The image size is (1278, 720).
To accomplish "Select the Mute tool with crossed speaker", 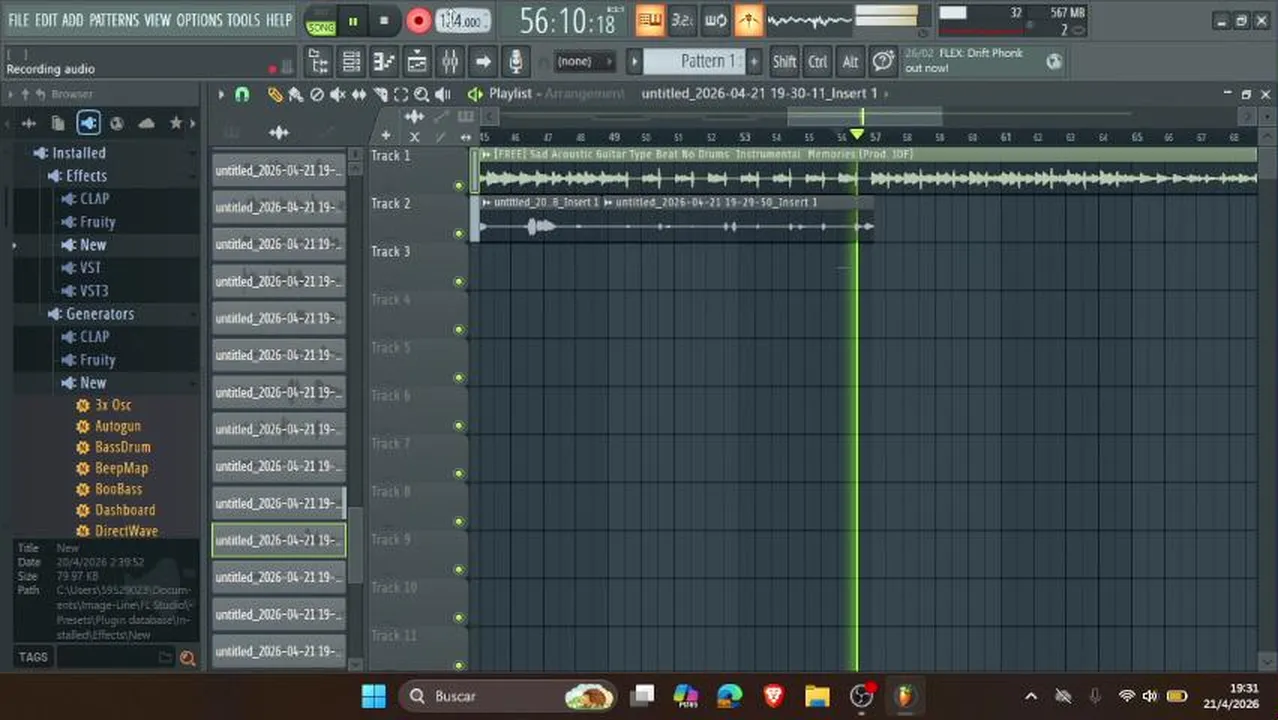I will (338, 94).
